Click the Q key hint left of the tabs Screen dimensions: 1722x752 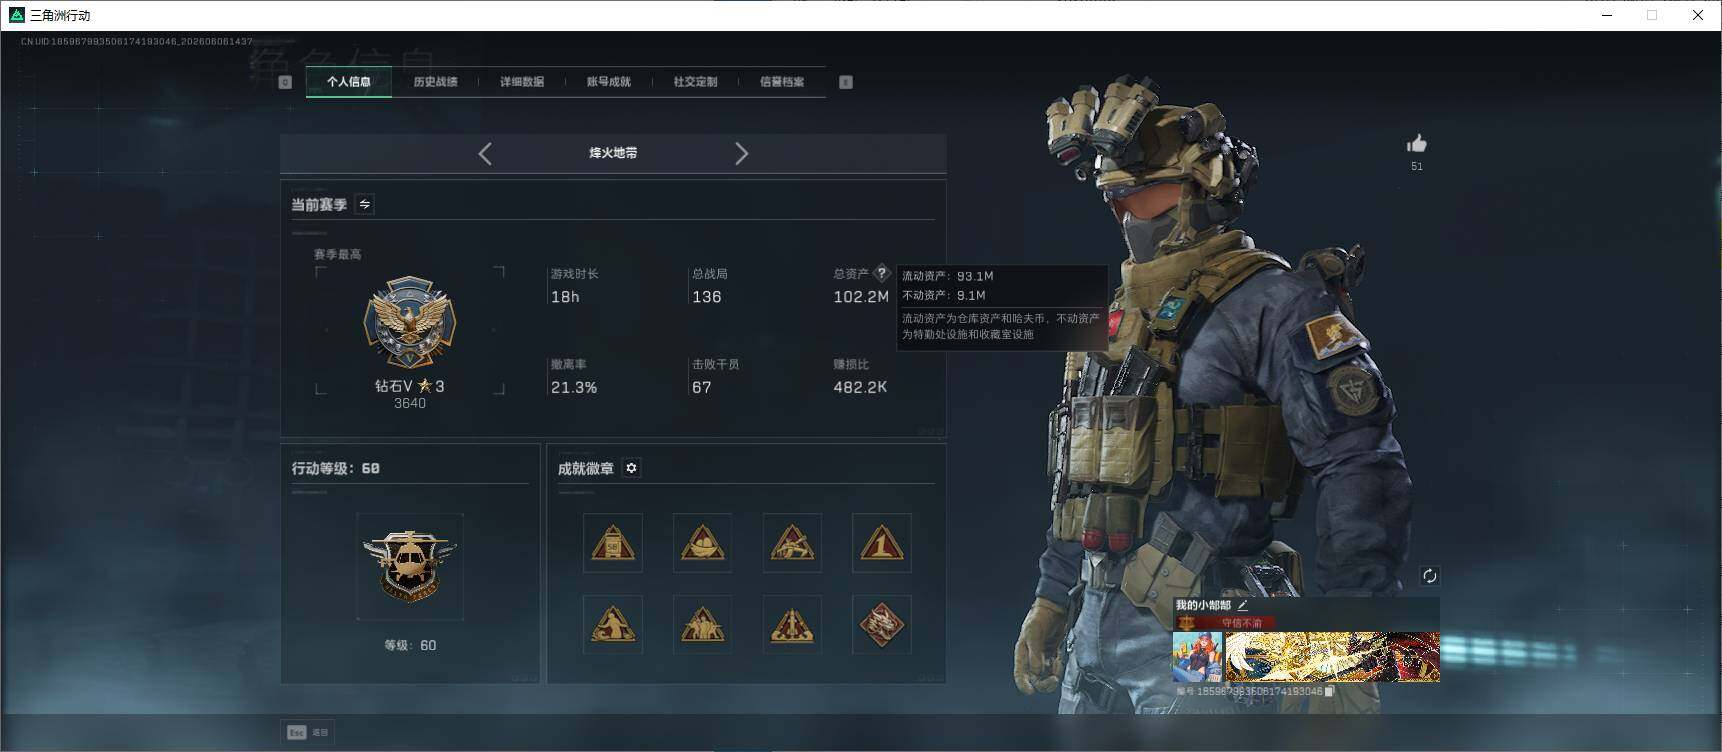tap(285, 82)
